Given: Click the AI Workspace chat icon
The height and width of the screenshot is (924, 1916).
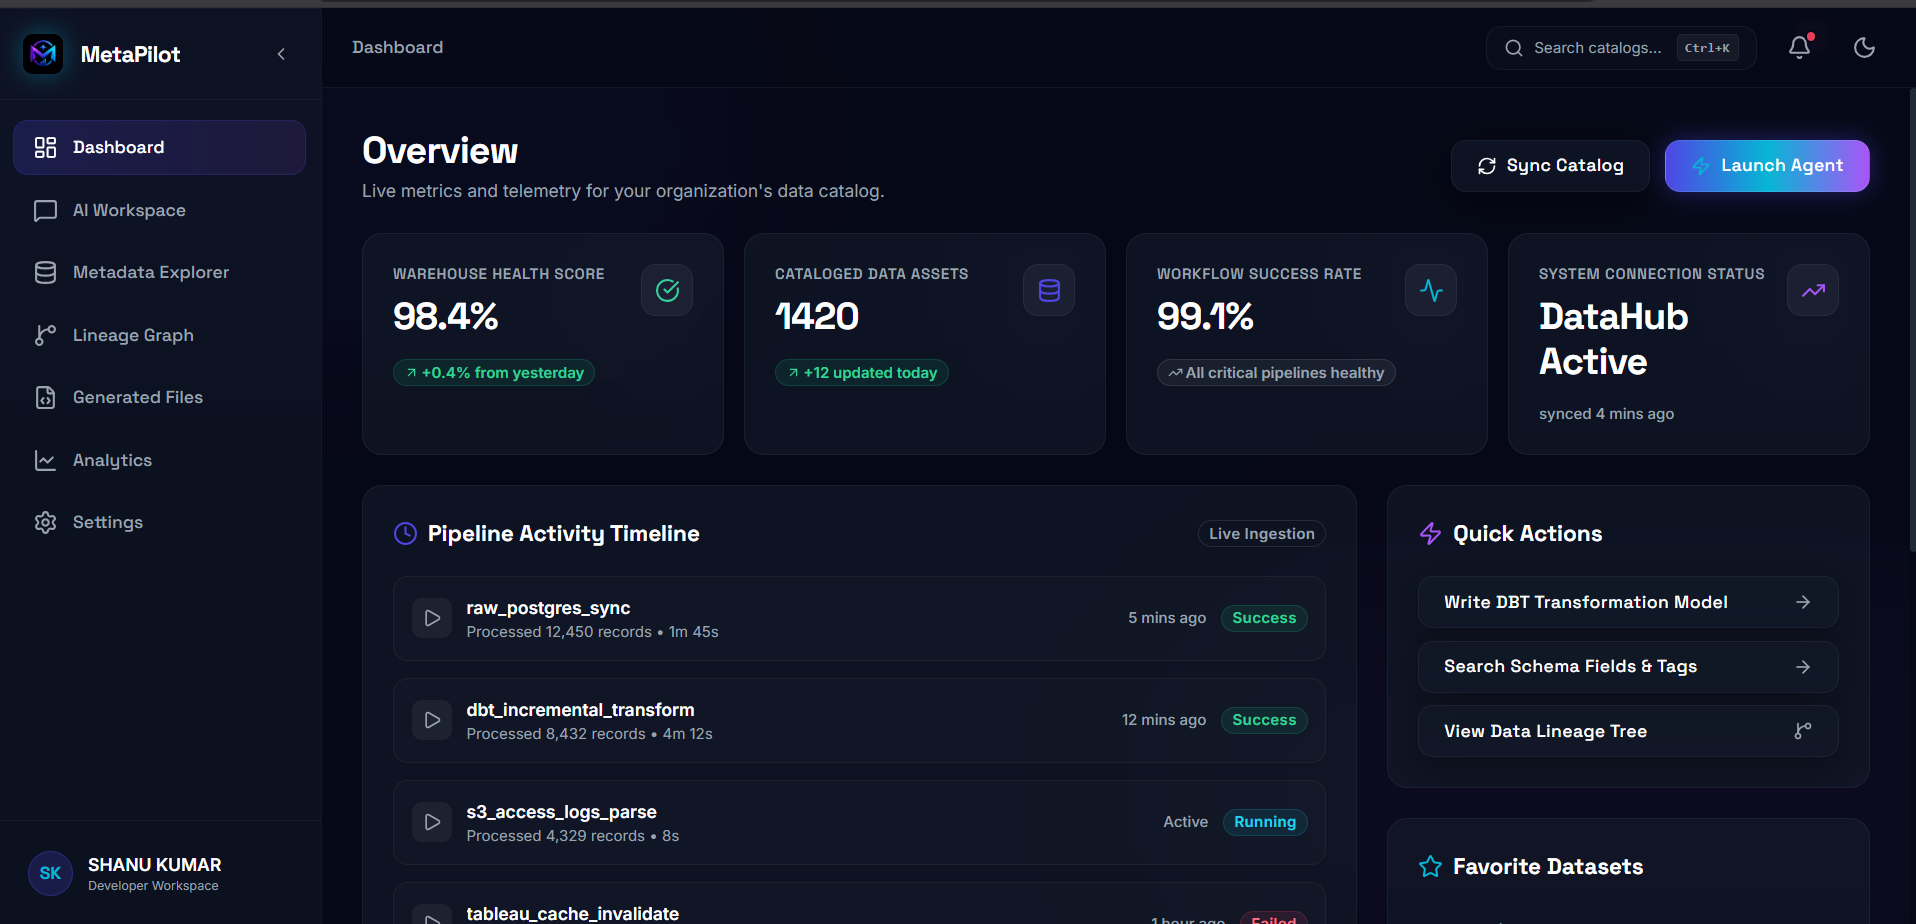Looking at the screenshot, I should (45, 210).
